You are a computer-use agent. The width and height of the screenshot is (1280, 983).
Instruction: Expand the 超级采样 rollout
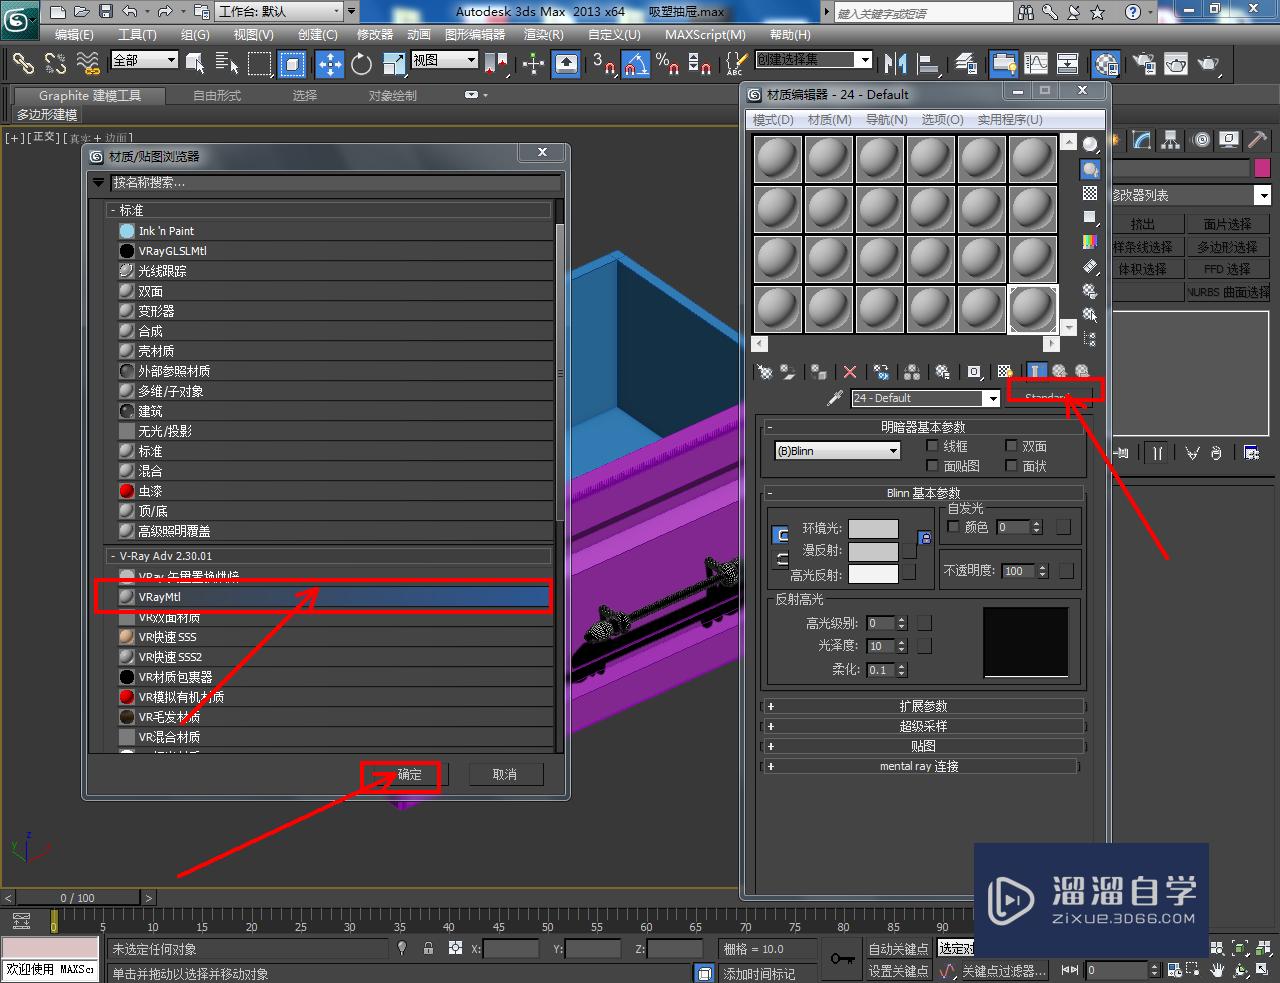[923, 726]
